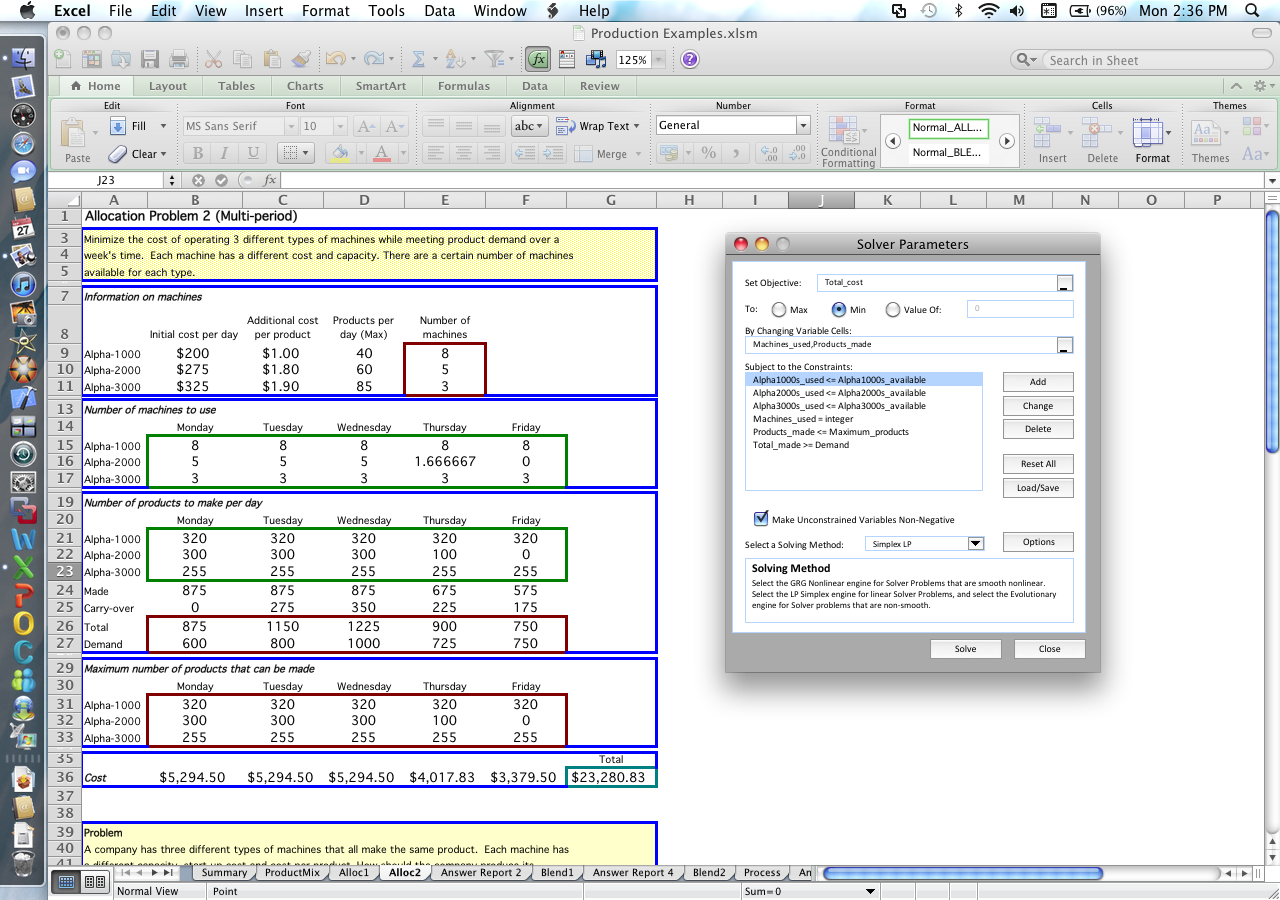Open the Help question mark icon
The image size is (1280, 900).
[690, 60]
